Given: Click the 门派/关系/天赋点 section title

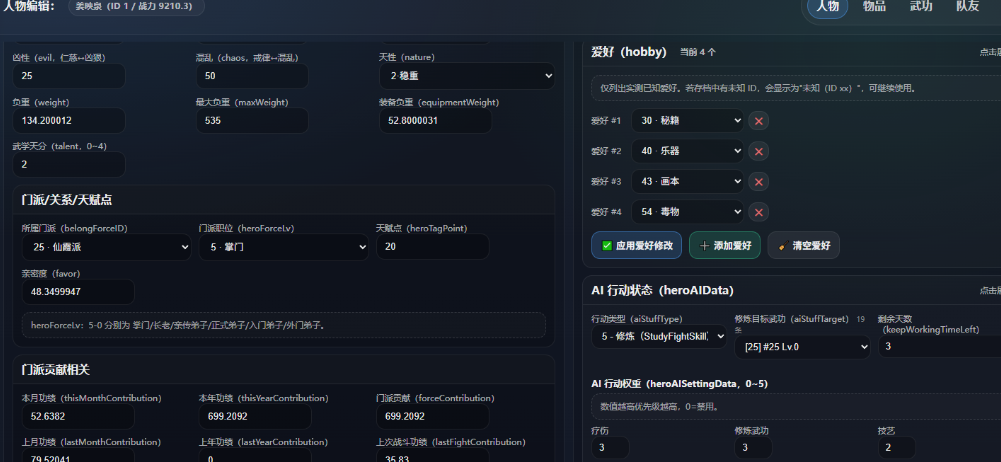Looking at the screenshot, I should [x=67, y=200].
